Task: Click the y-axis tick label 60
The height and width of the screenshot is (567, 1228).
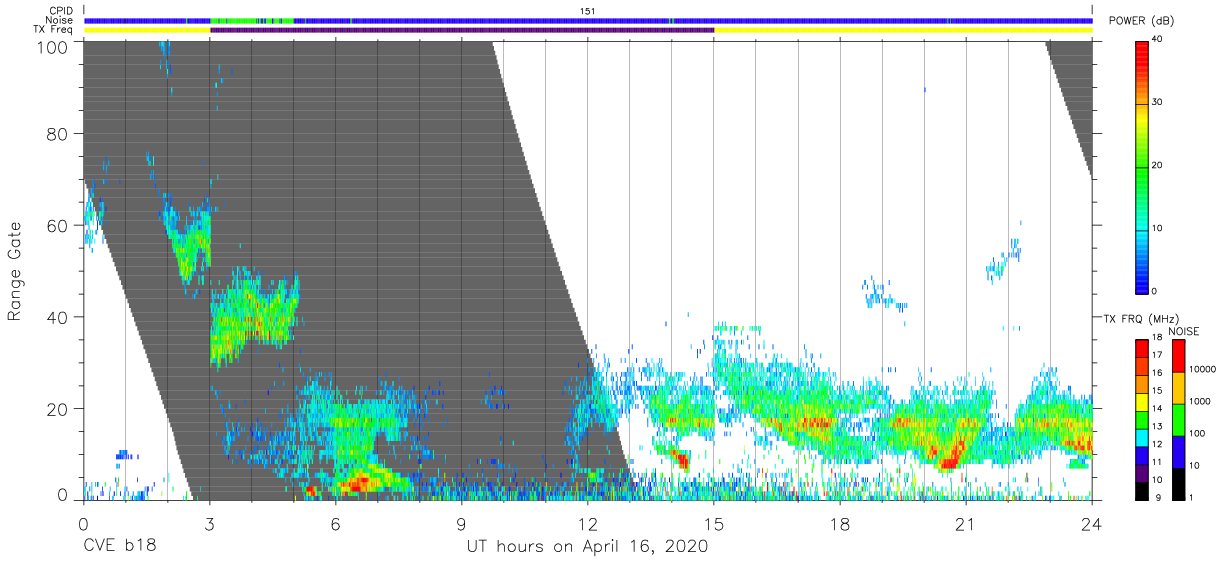Action: [x=58, y=225]
